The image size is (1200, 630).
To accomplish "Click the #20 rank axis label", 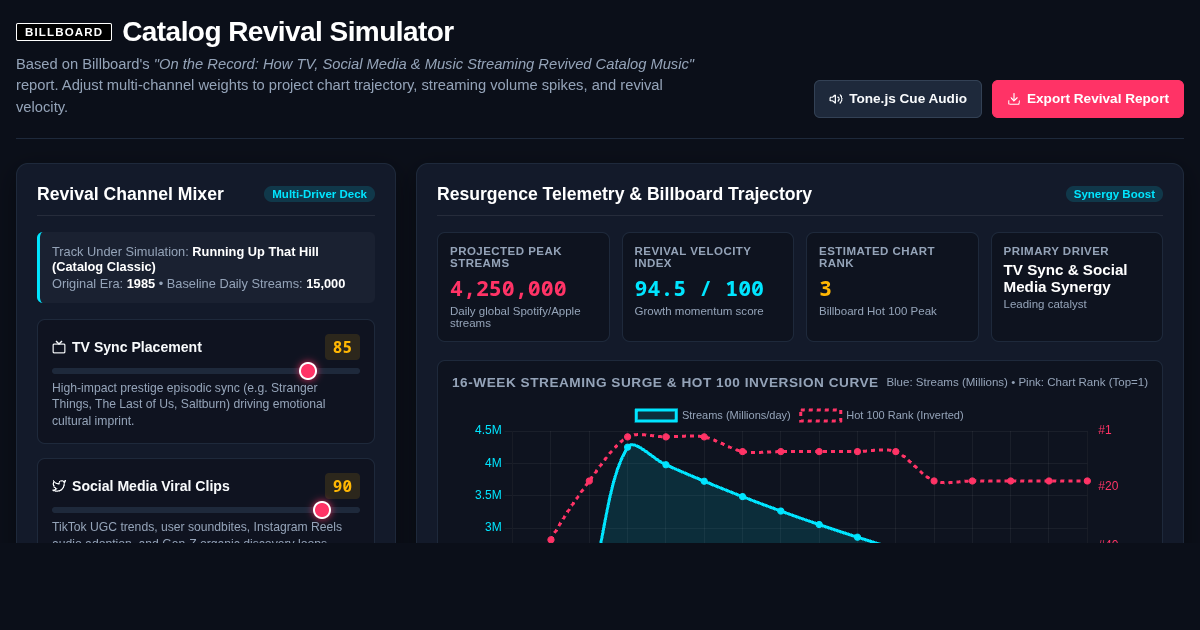I will coord(1108,486).
